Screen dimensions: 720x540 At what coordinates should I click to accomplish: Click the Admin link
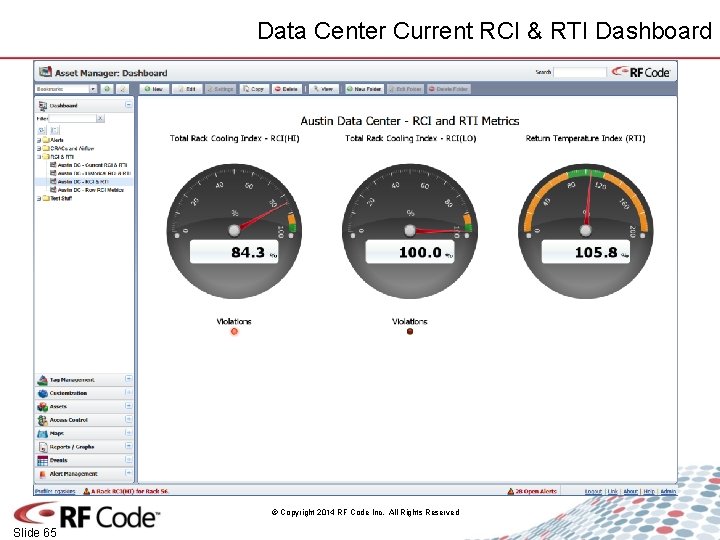point(668,491)
